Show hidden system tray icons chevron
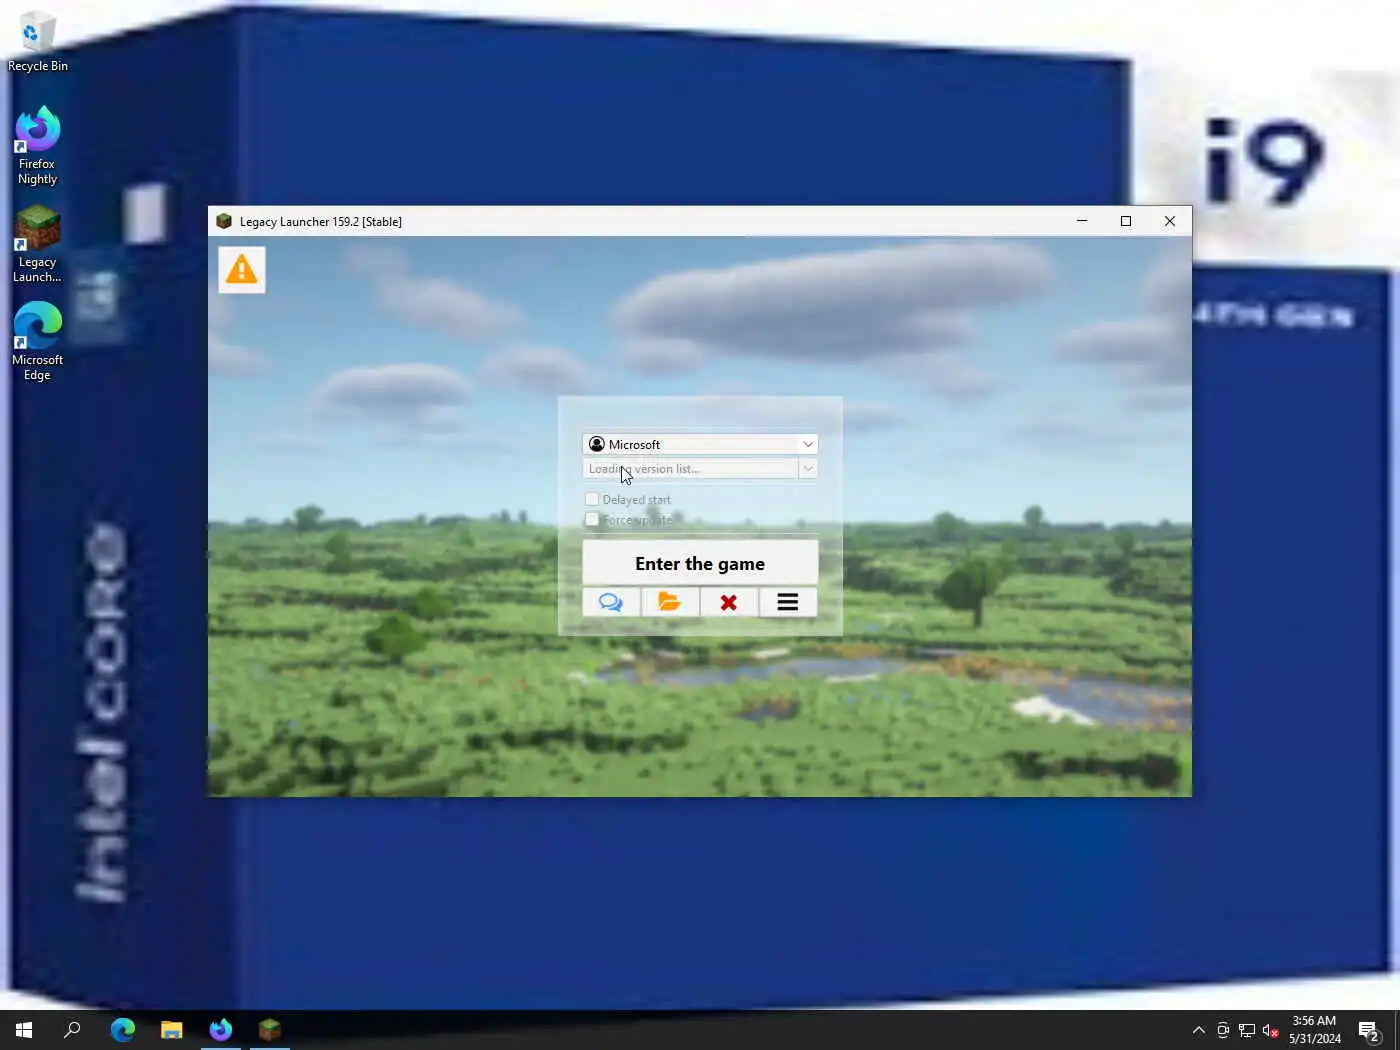This screenshot has width=1400, height=1050. click(x=1198, y=1030)
